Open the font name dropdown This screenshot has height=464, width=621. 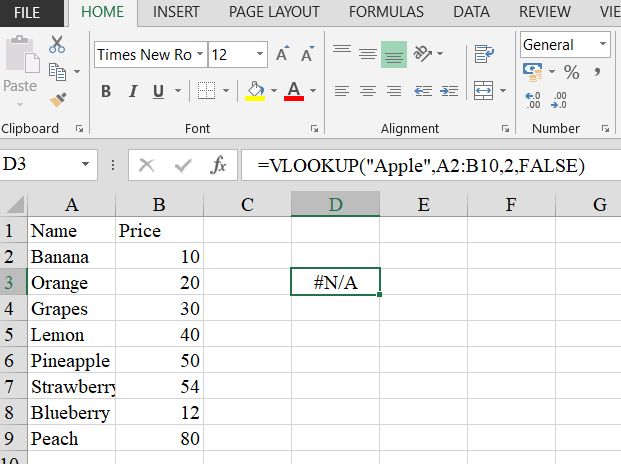point(201,55)
